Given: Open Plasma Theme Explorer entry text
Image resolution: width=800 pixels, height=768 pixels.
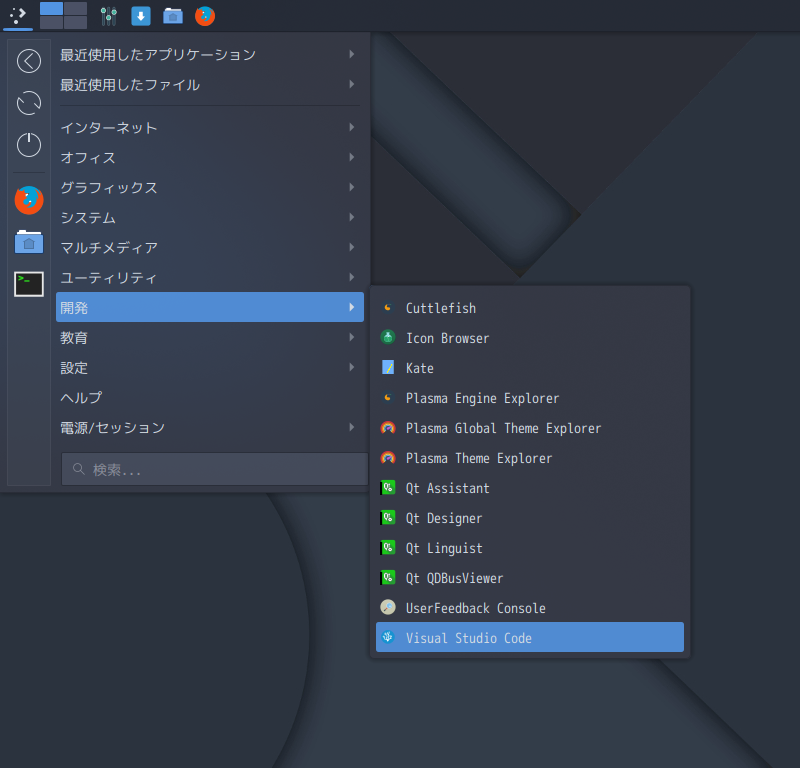Looking at the screenshot, I should (x=479, y=458).
